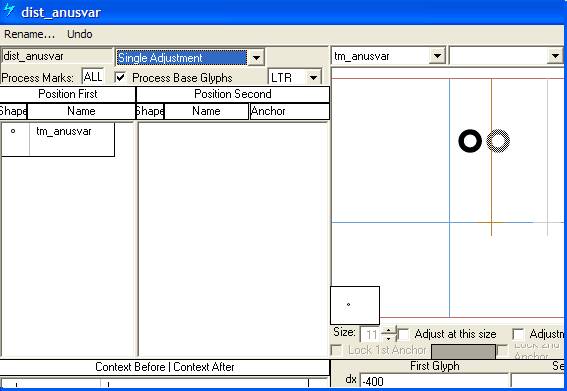Viewport: 567px width, 391px height.
Task: Toggle the Process Base Glyphs checkbox
Action: point(120,77)
